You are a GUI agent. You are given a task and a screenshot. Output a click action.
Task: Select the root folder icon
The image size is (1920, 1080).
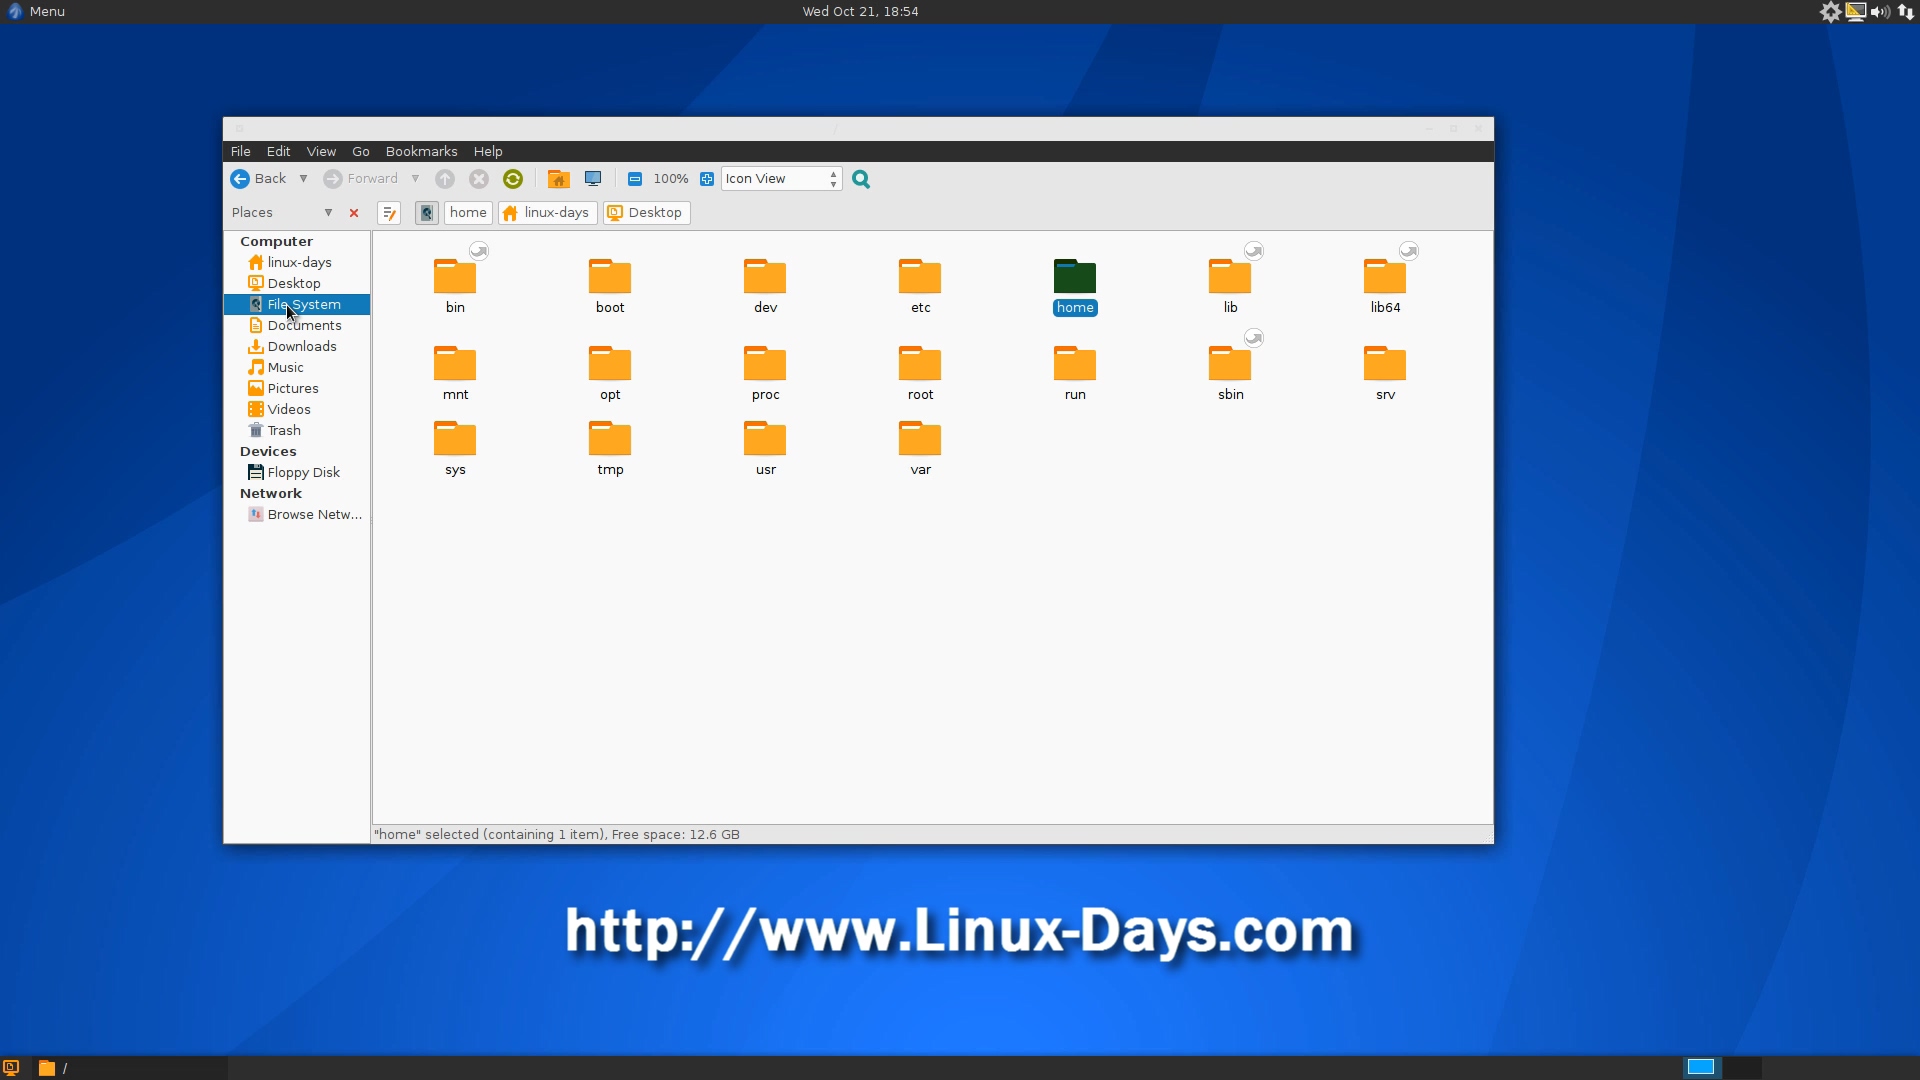[x=920, y=363]
